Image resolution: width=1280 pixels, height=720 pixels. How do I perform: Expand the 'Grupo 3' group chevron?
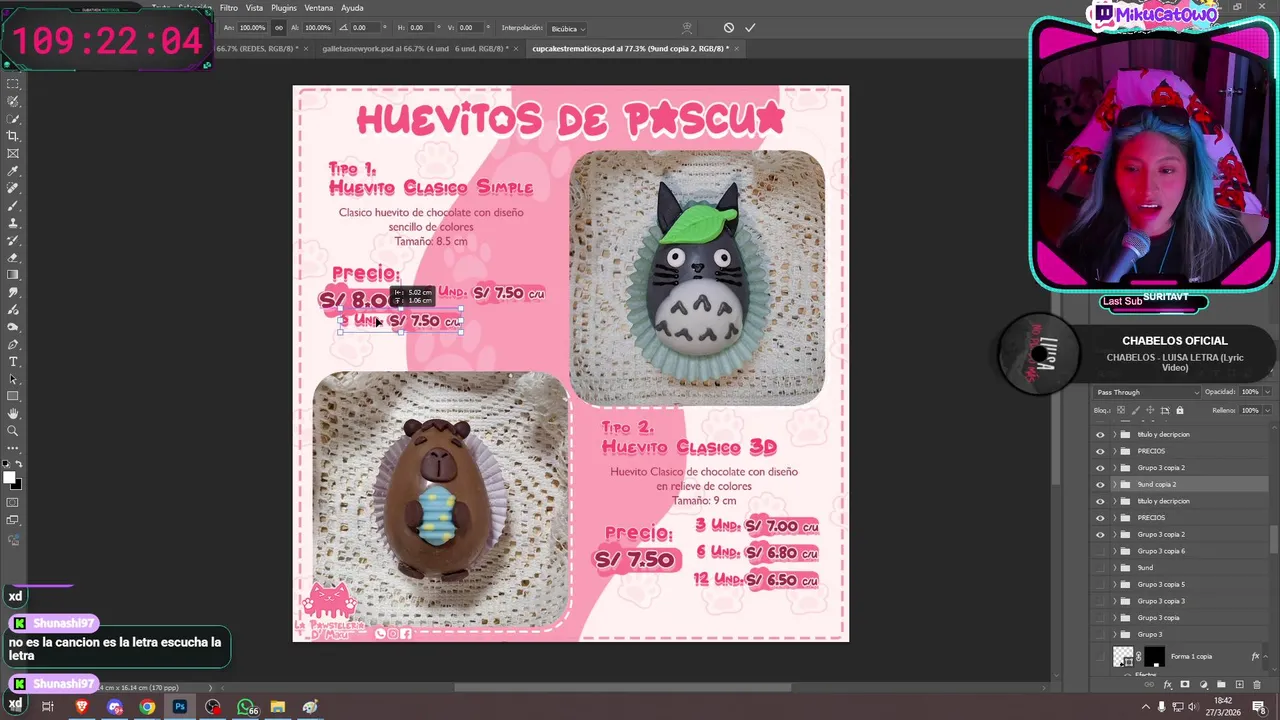[1114, 634]
